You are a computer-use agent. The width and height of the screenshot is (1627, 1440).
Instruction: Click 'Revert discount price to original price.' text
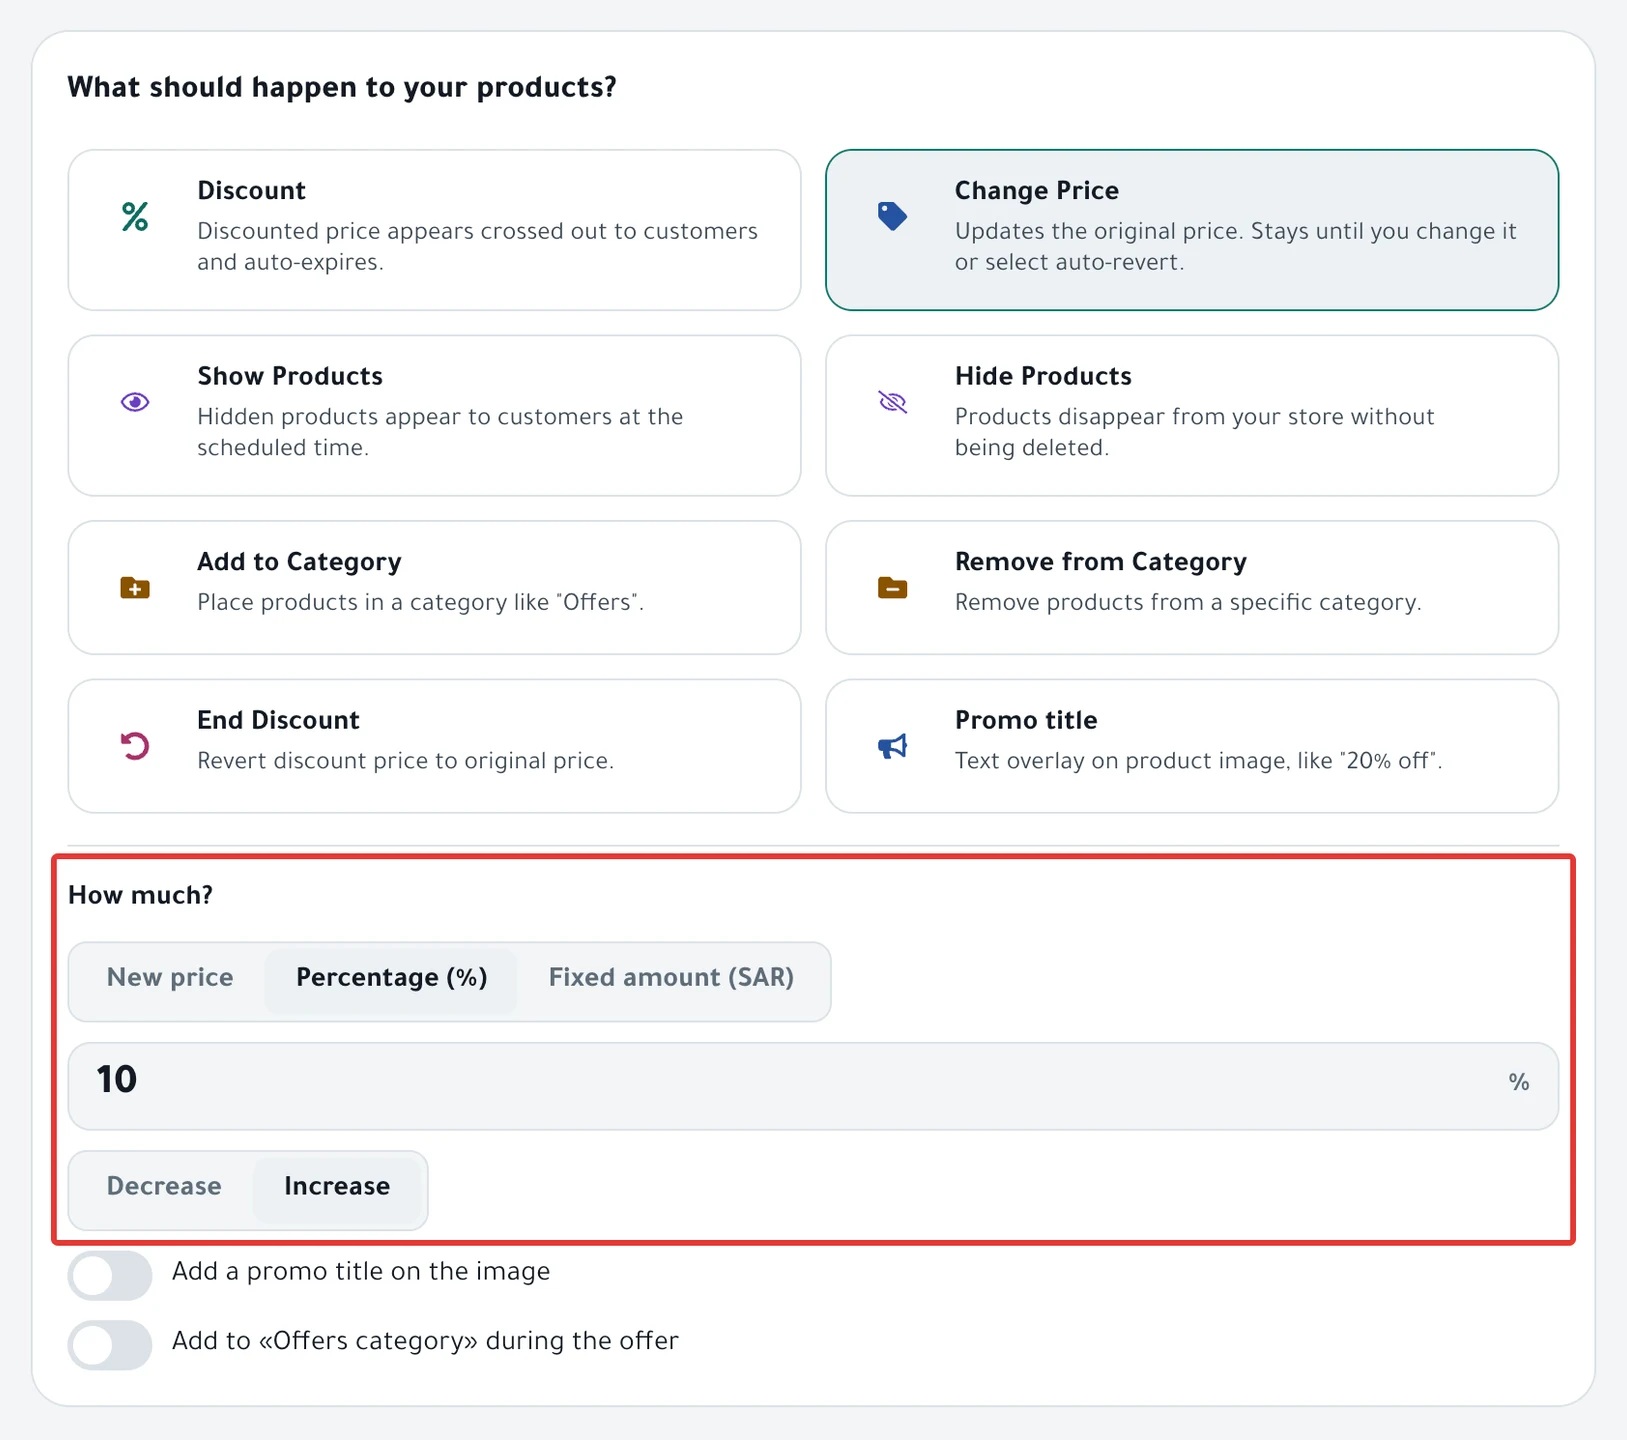(405, 761)
